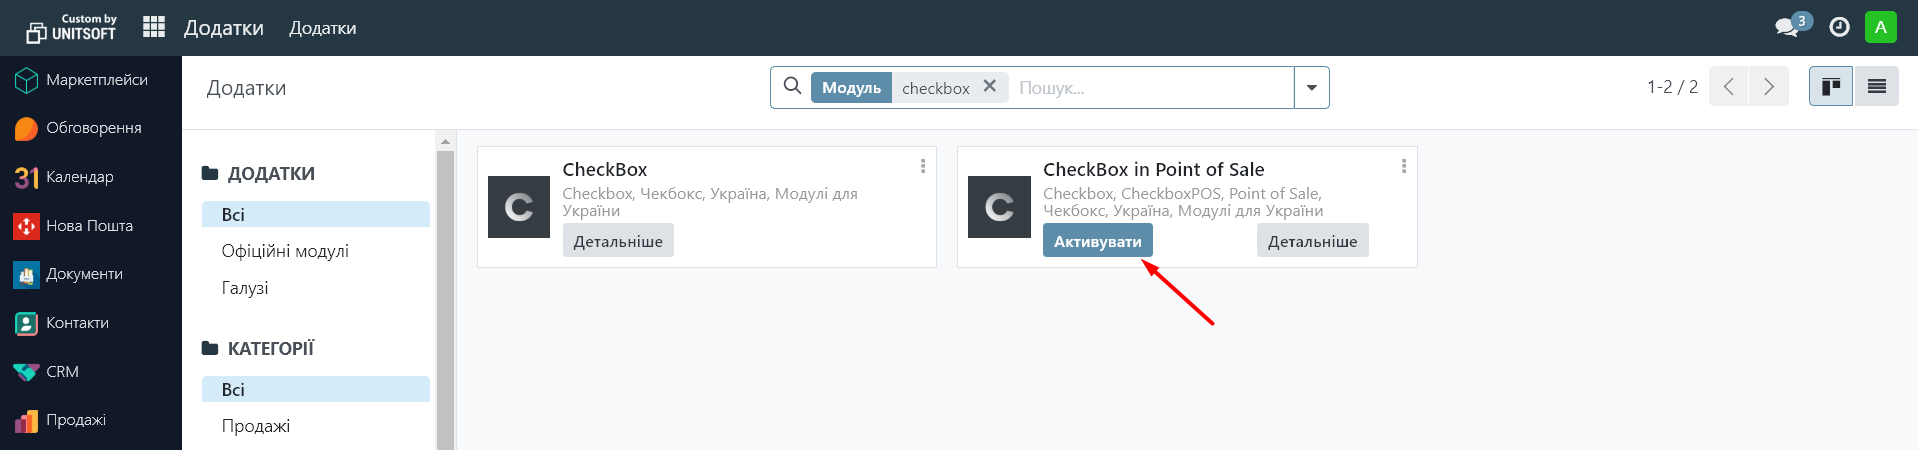1918x450 pixels.
Task: Open the apps grid menu icon
Action: (153, 27)
